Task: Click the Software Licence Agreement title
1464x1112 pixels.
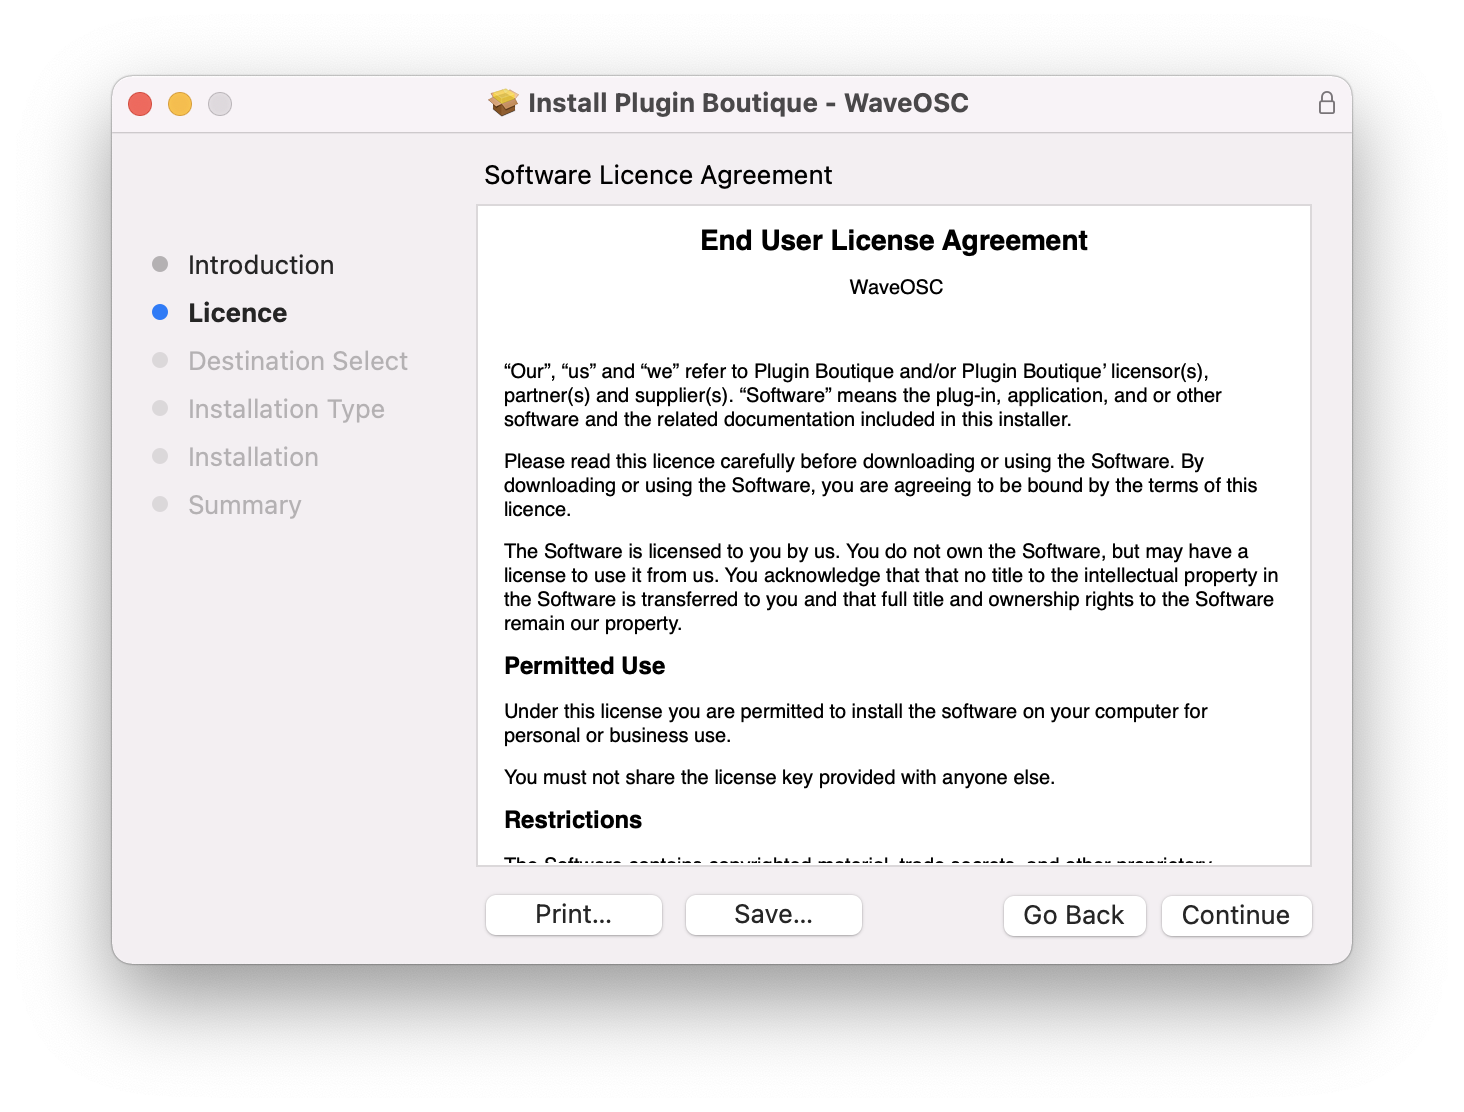Action: pyautogui.click(x=658, y=175)
